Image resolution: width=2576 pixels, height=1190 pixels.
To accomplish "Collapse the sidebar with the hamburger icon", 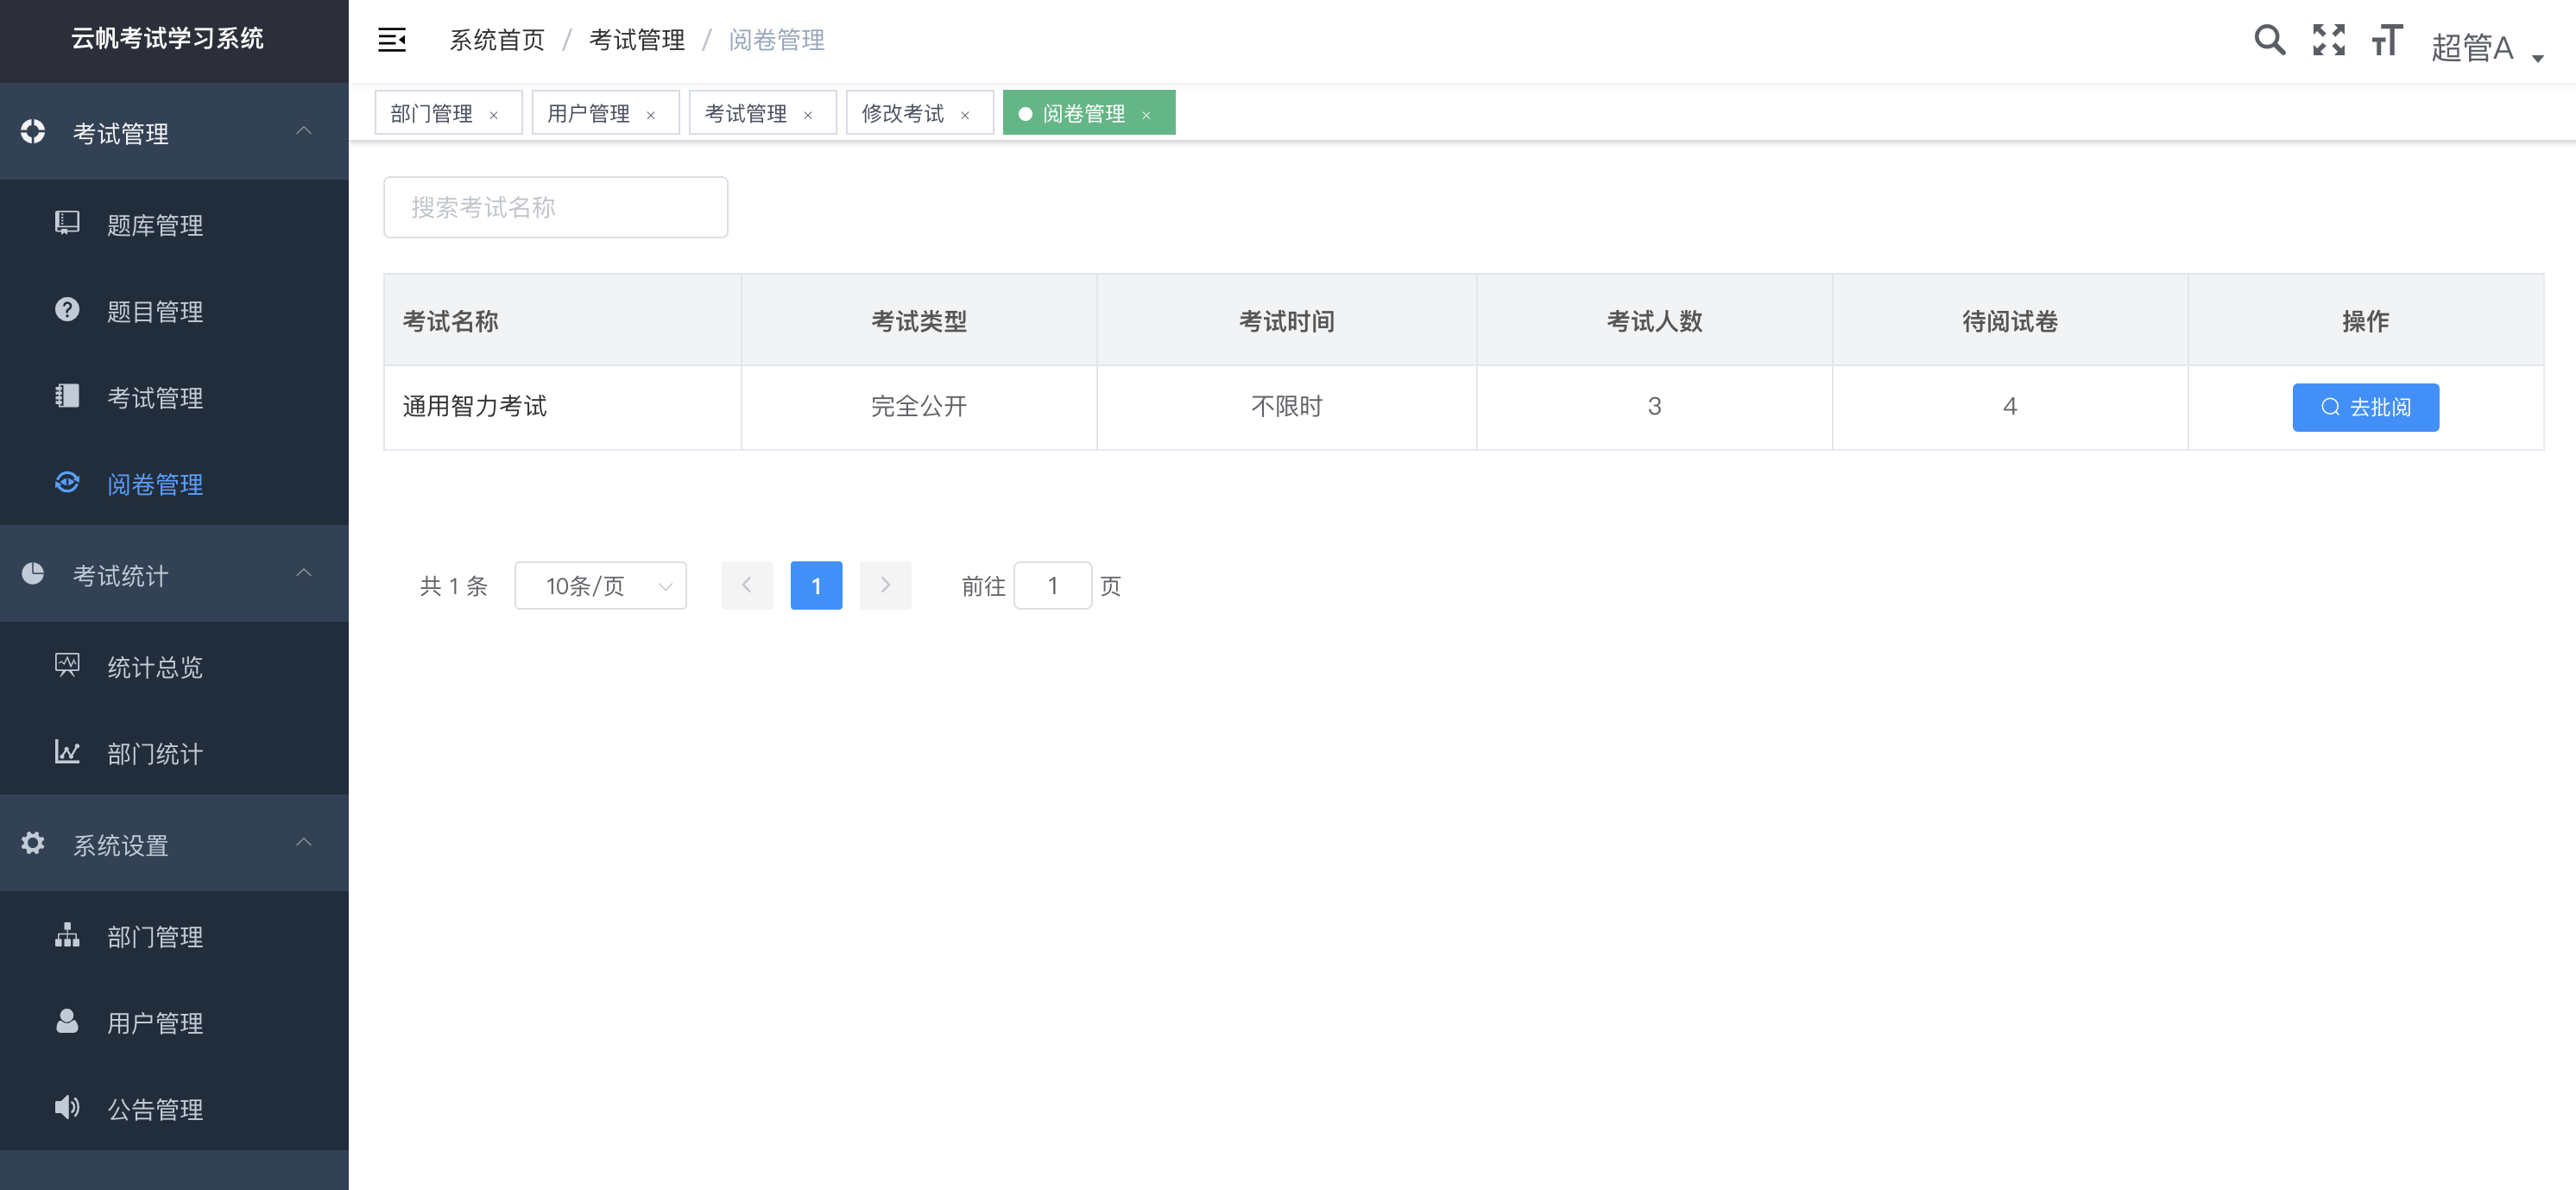I will pos(392,40).
